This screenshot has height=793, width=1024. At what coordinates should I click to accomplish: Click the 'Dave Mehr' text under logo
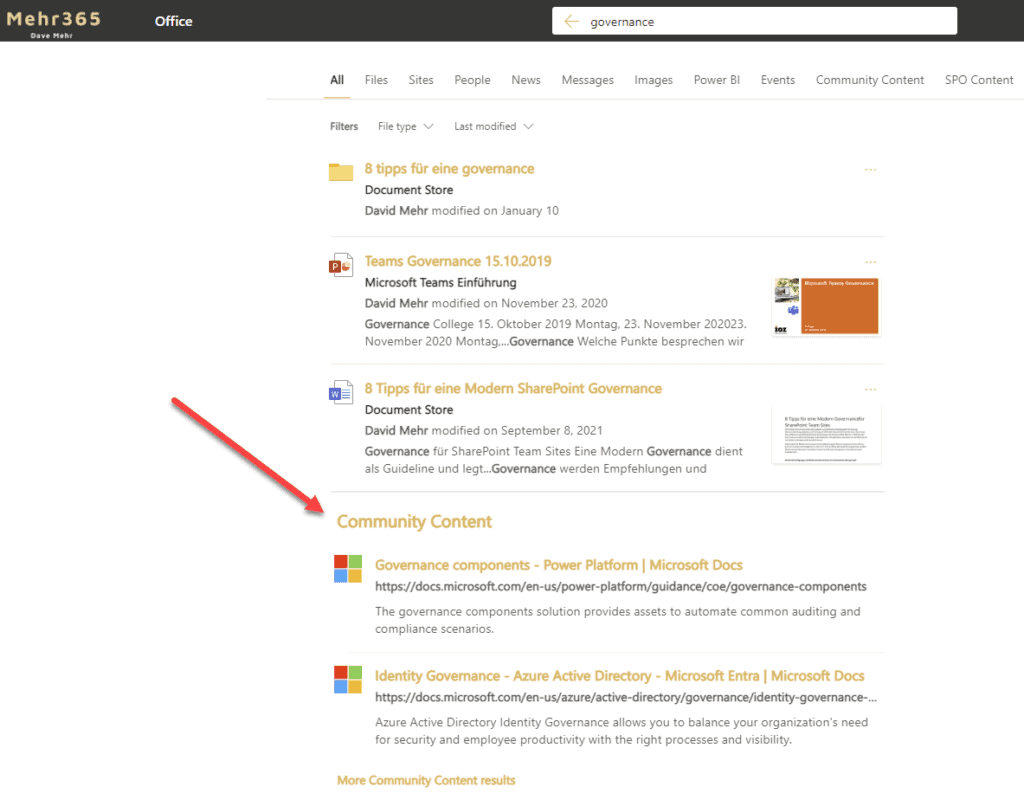52,36
